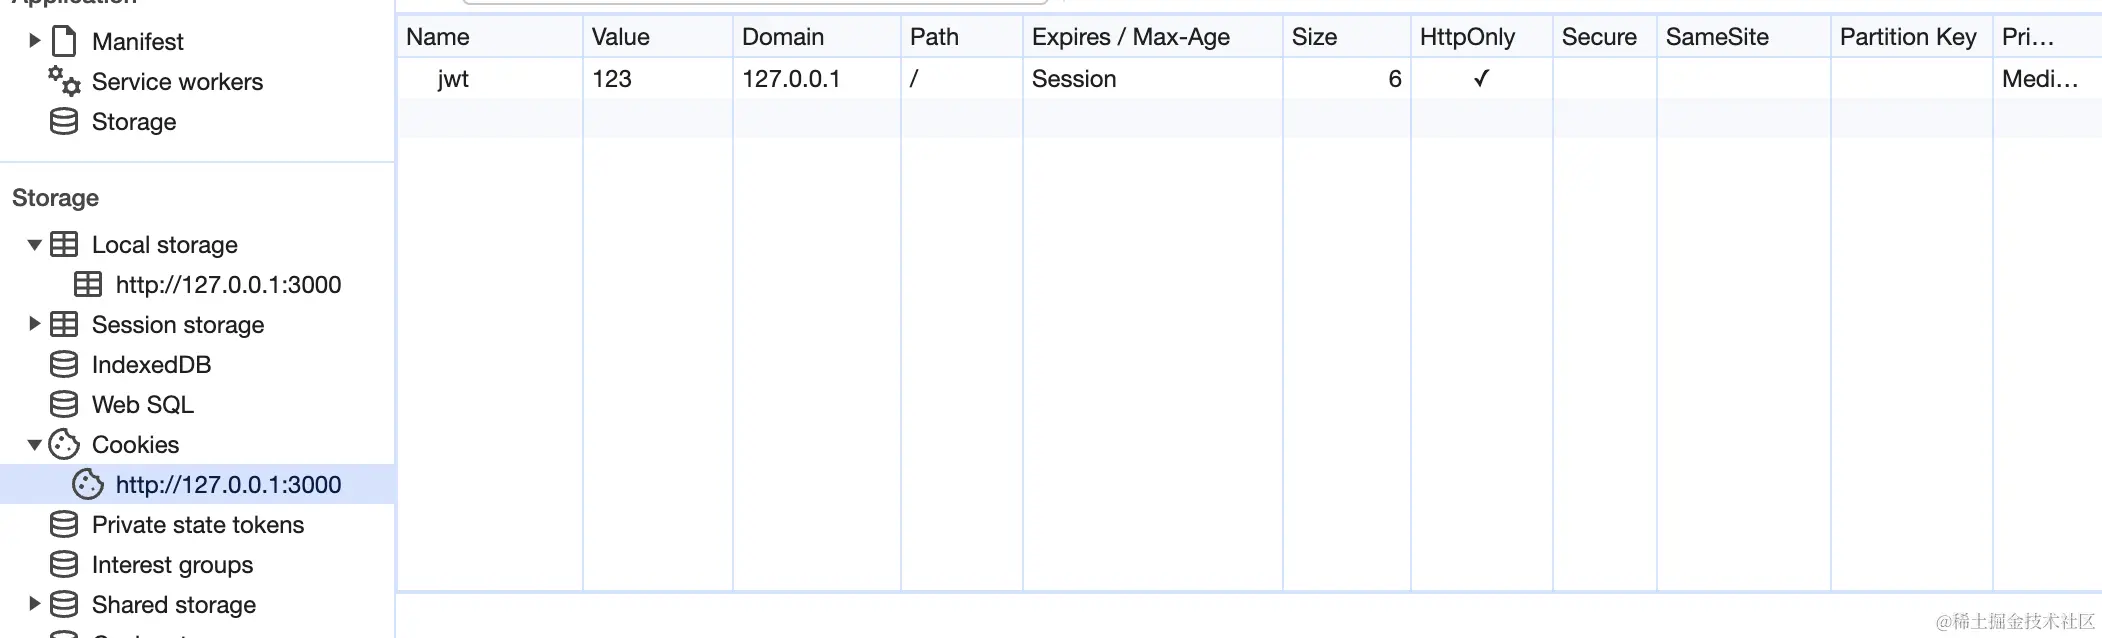The image size is (2102, 638).
Task: Select the Shared storage item
Action: click(174, 604)
